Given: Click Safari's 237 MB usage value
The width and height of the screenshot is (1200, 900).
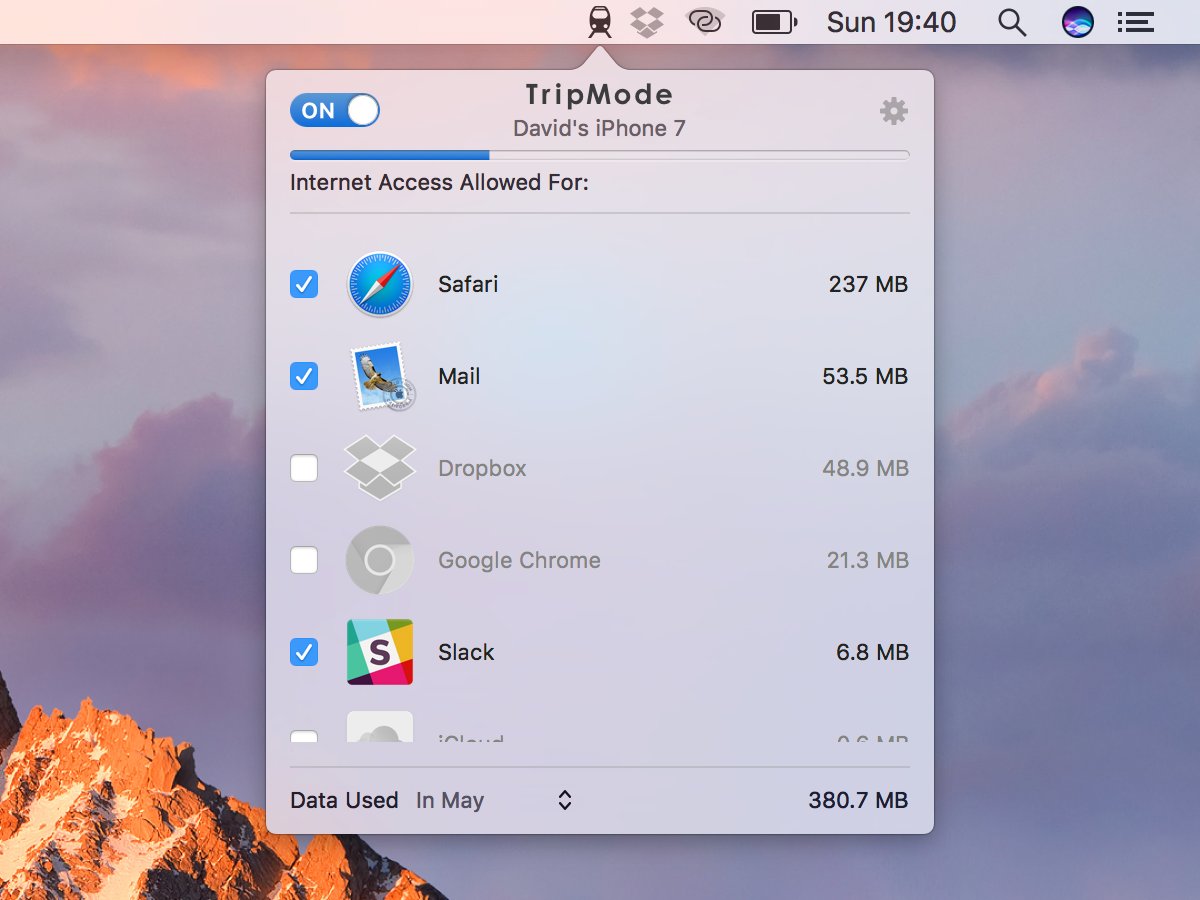Looking at the screenshot, I should pos(868,284).
